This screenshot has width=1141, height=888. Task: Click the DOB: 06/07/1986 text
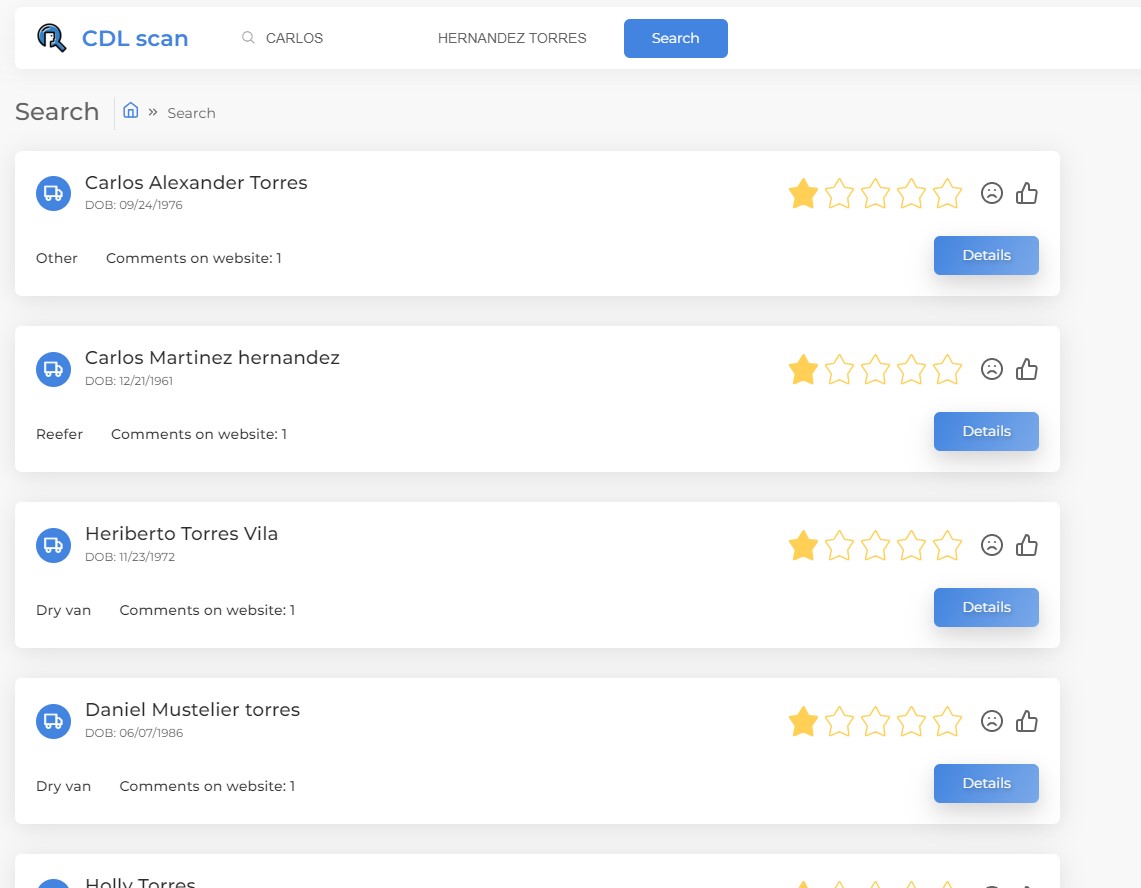(134, 733)
